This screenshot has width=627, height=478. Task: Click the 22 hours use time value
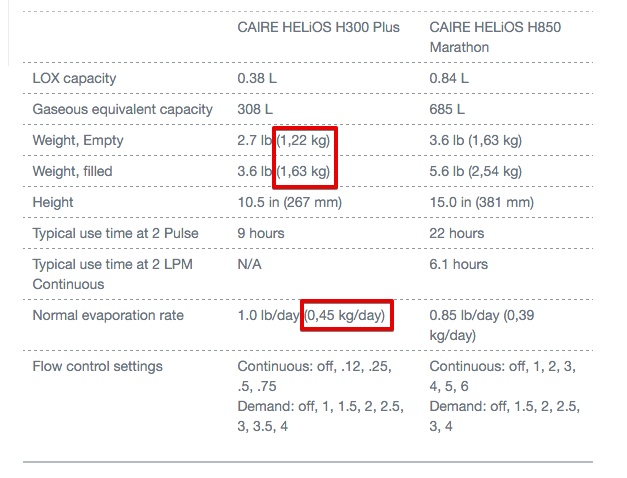457,234
